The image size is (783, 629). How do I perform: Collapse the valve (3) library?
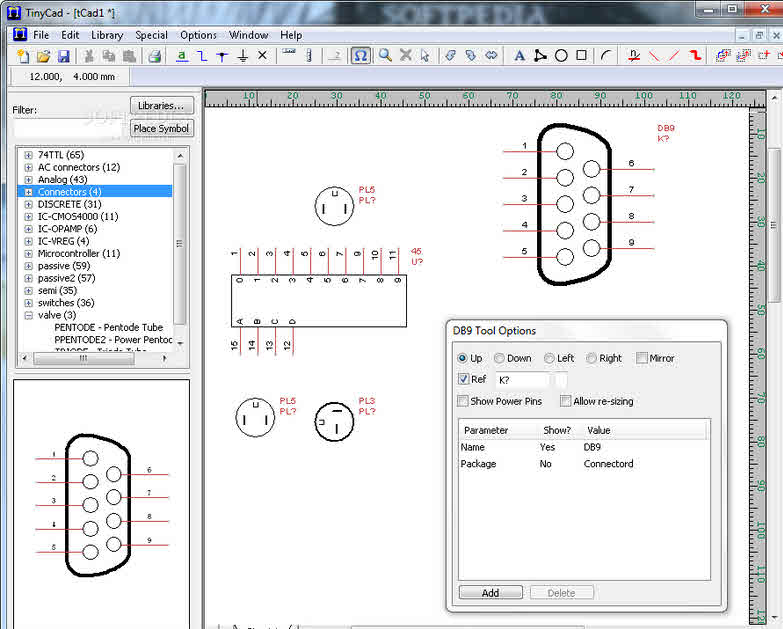click(28, 315)
